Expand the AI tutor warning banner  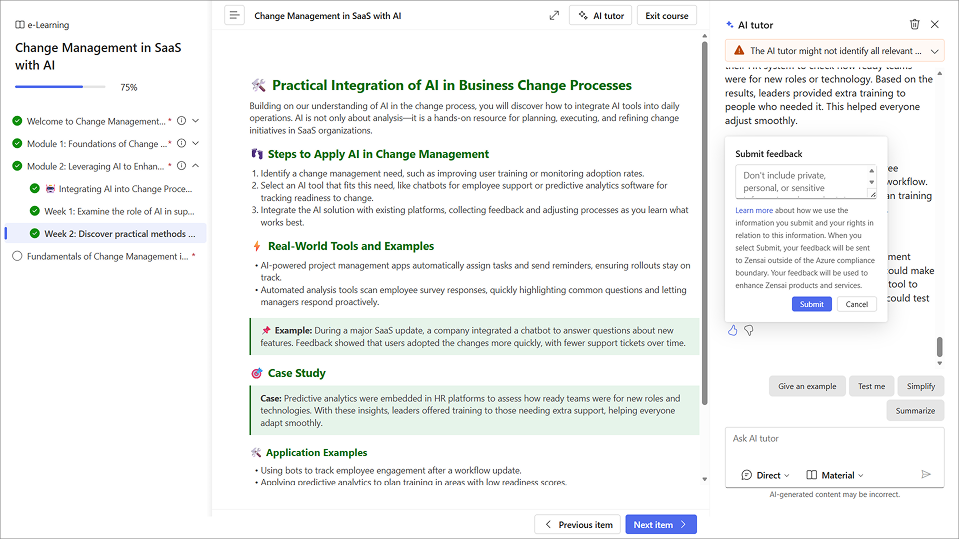[935, 51]
